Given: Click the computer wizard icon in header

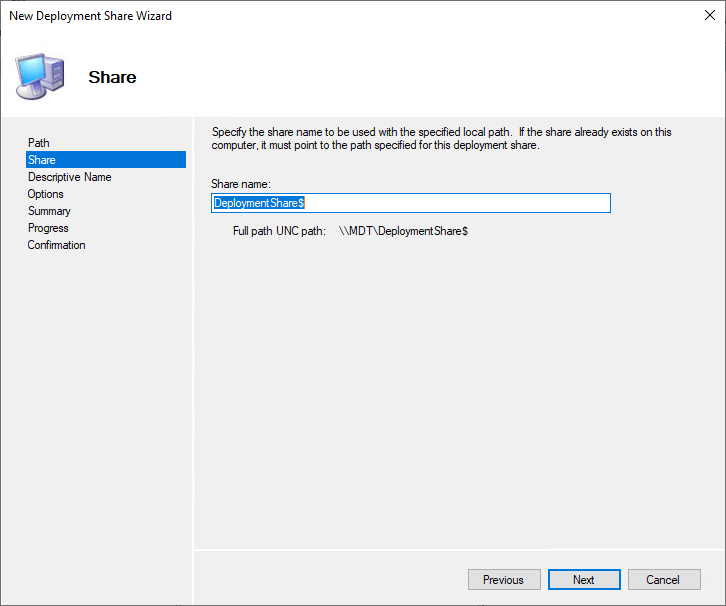Looking at the screenshot, I should [x=40, y=76].
